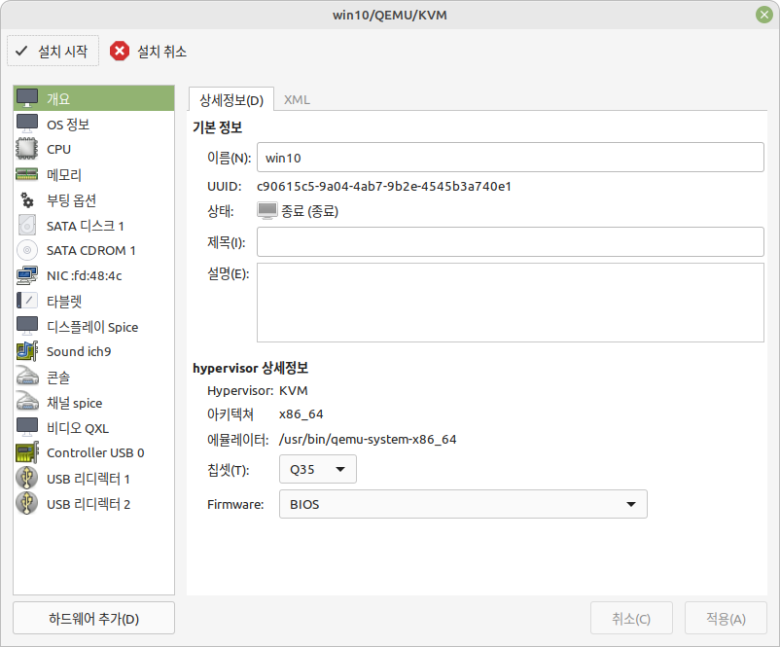
Task: Open the Firmware BIOS dropdown
Action: (x=463, y=504)
